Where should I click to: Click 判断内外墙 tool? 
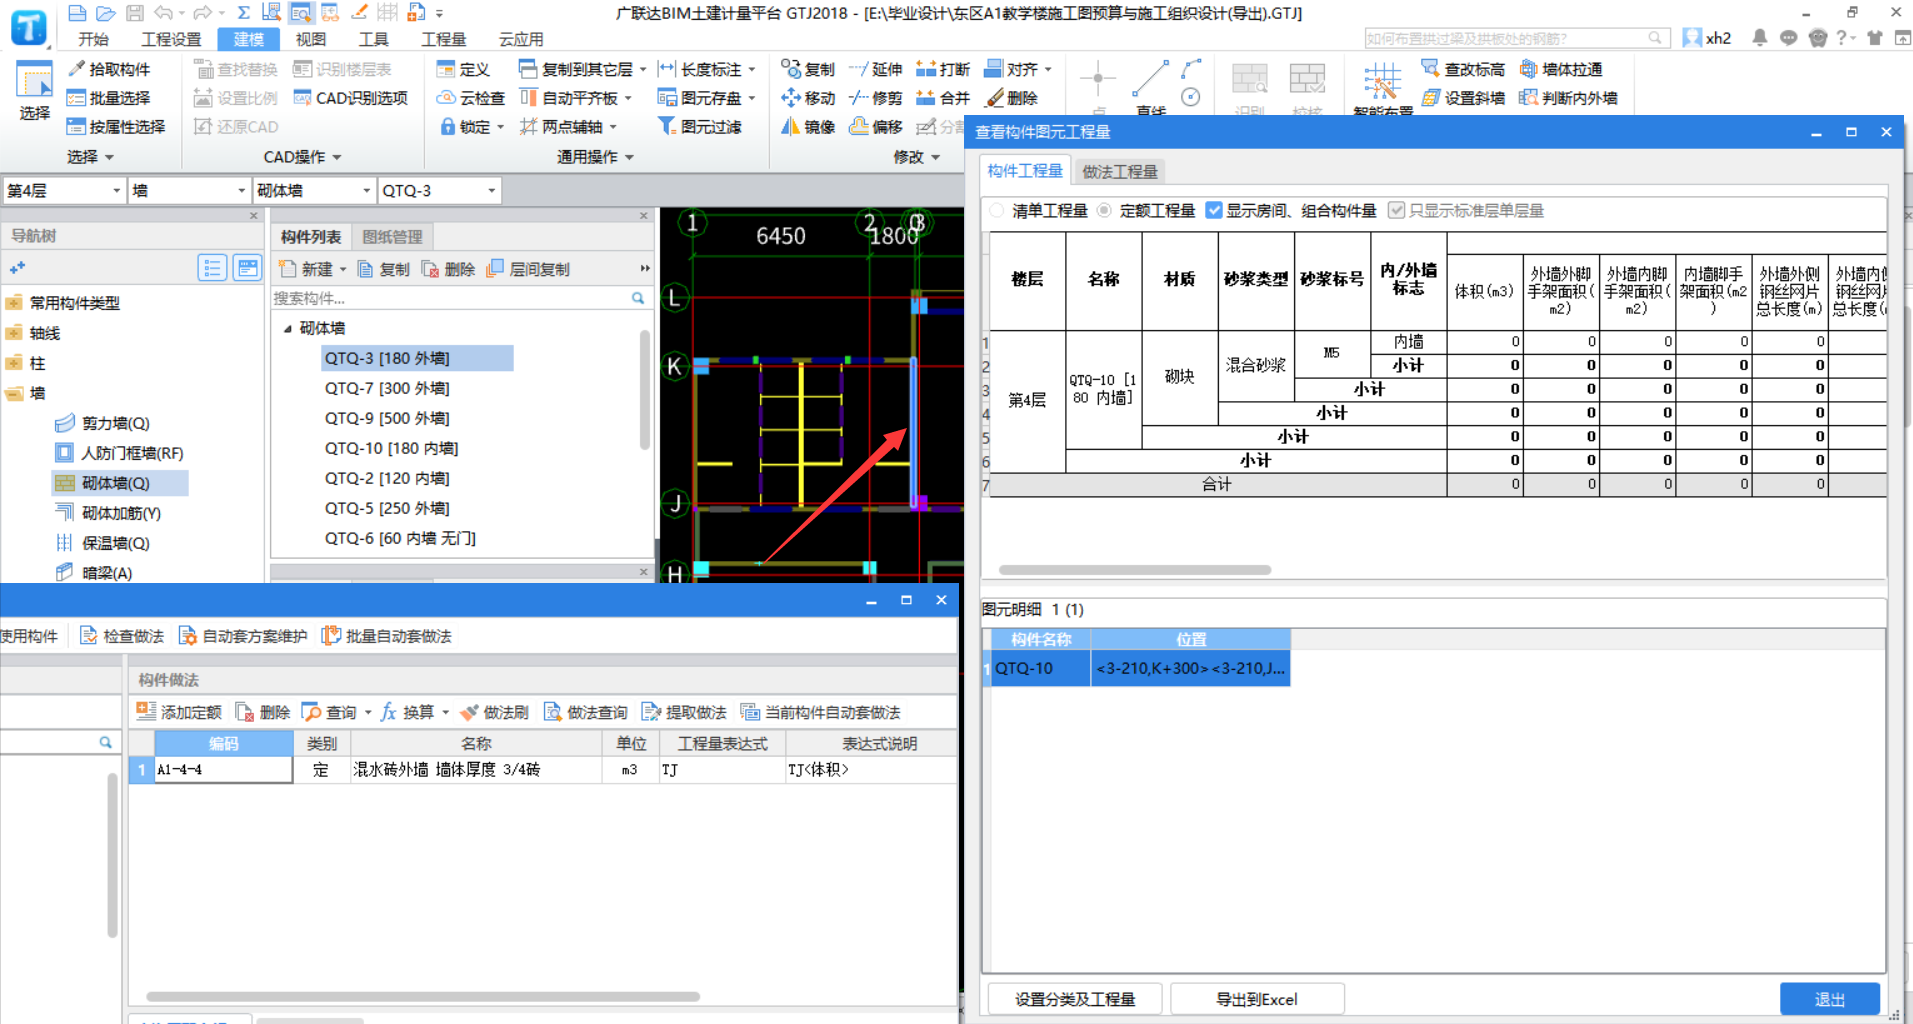pos(1568,98)
